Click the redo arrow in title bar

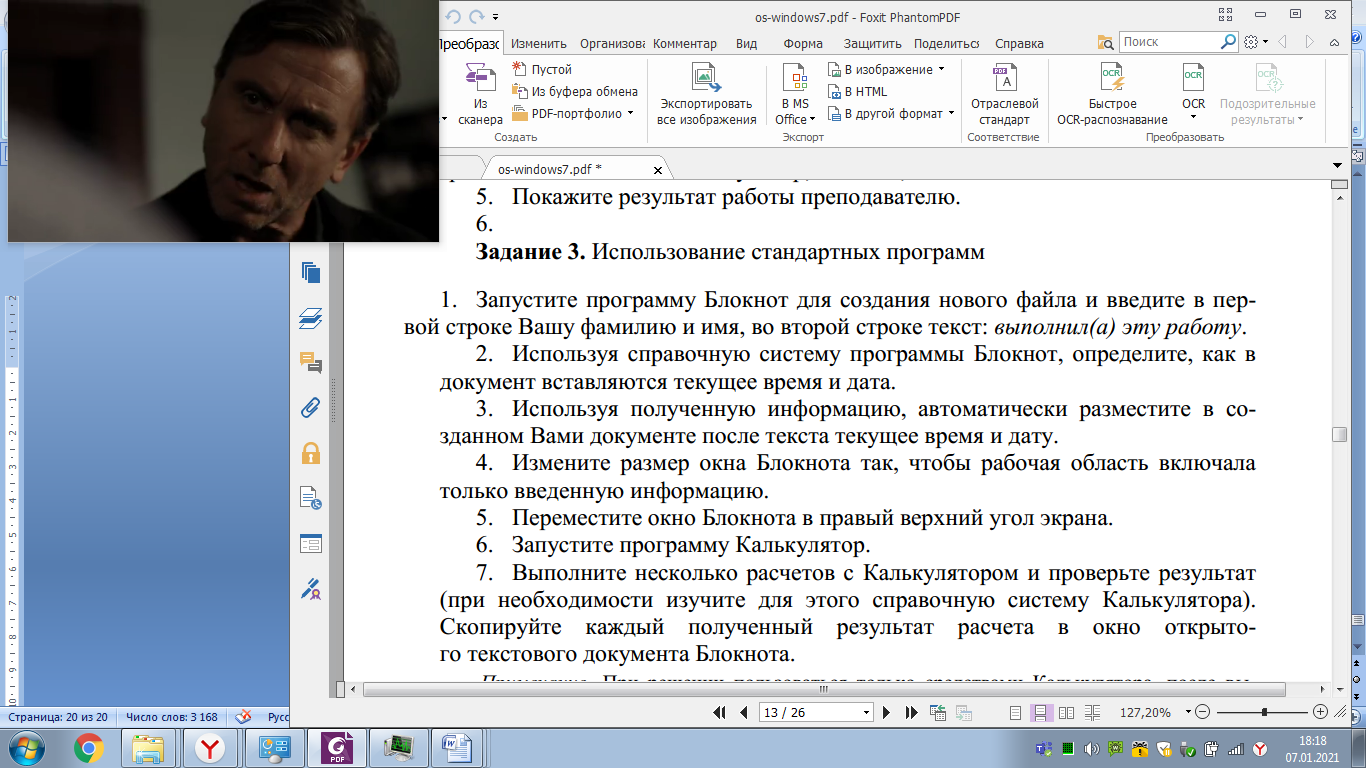[x=477, y=16]
